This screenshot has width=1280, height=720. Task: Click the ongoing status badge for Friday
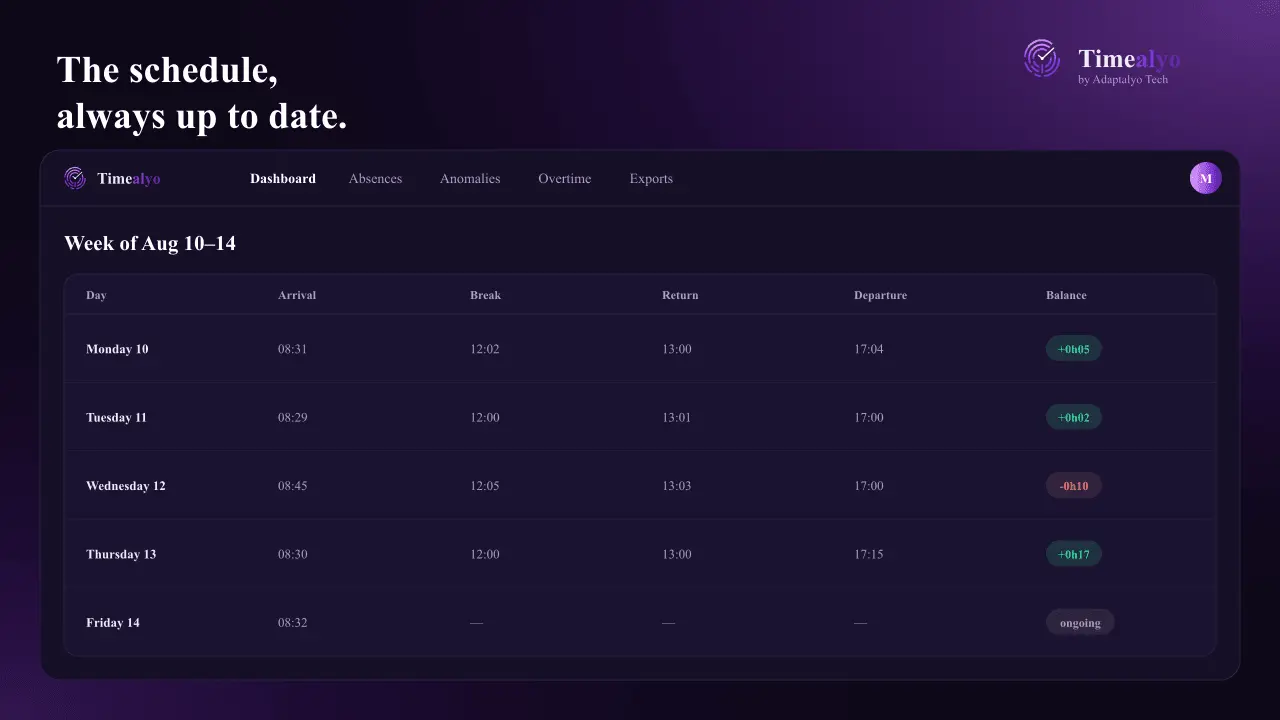pos(1080,623)
